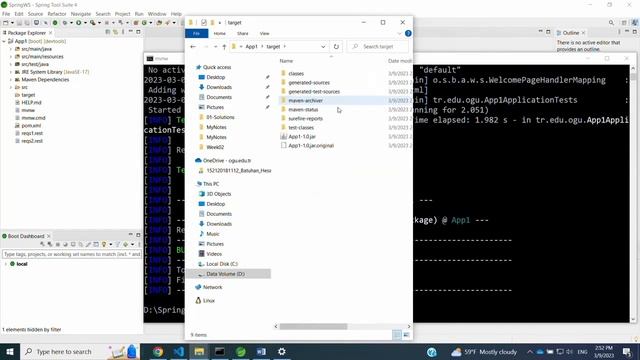Select the test-classes folder

301,127
